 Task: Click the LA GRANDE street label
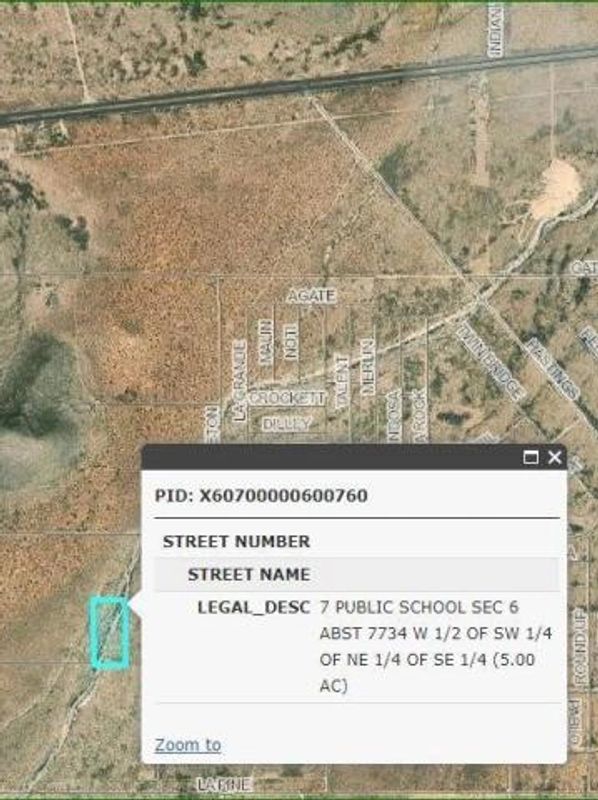[x=239, y=381]
